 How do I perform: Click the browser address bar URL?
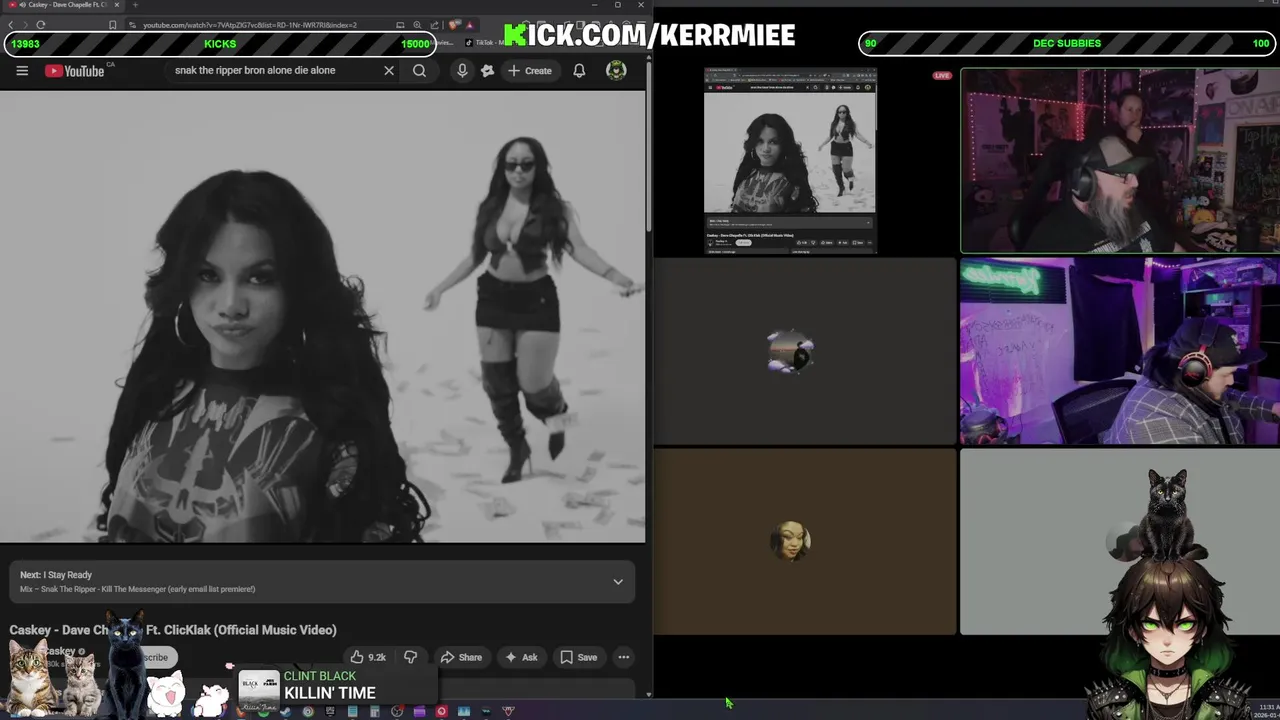tap(250, 25)
